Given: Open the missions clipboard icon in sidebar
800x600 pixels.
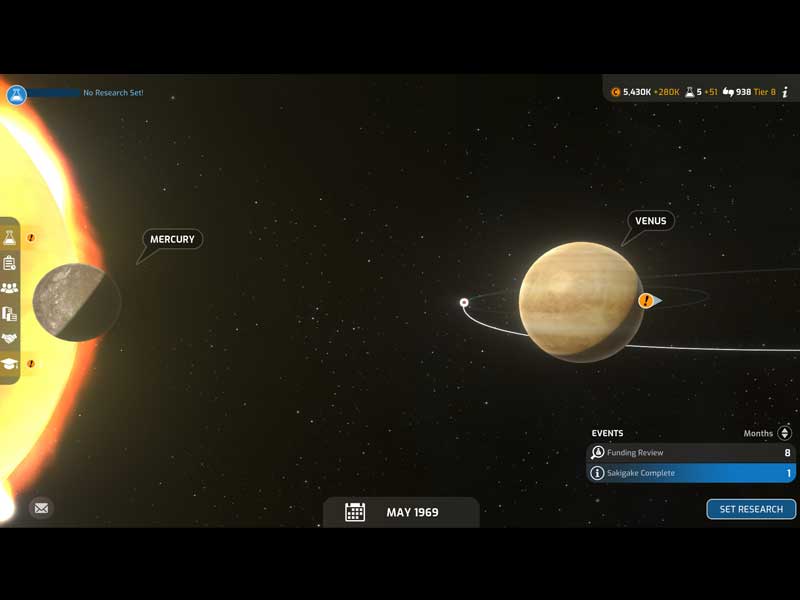Looking at the screenshot, I should pos(10,263).
